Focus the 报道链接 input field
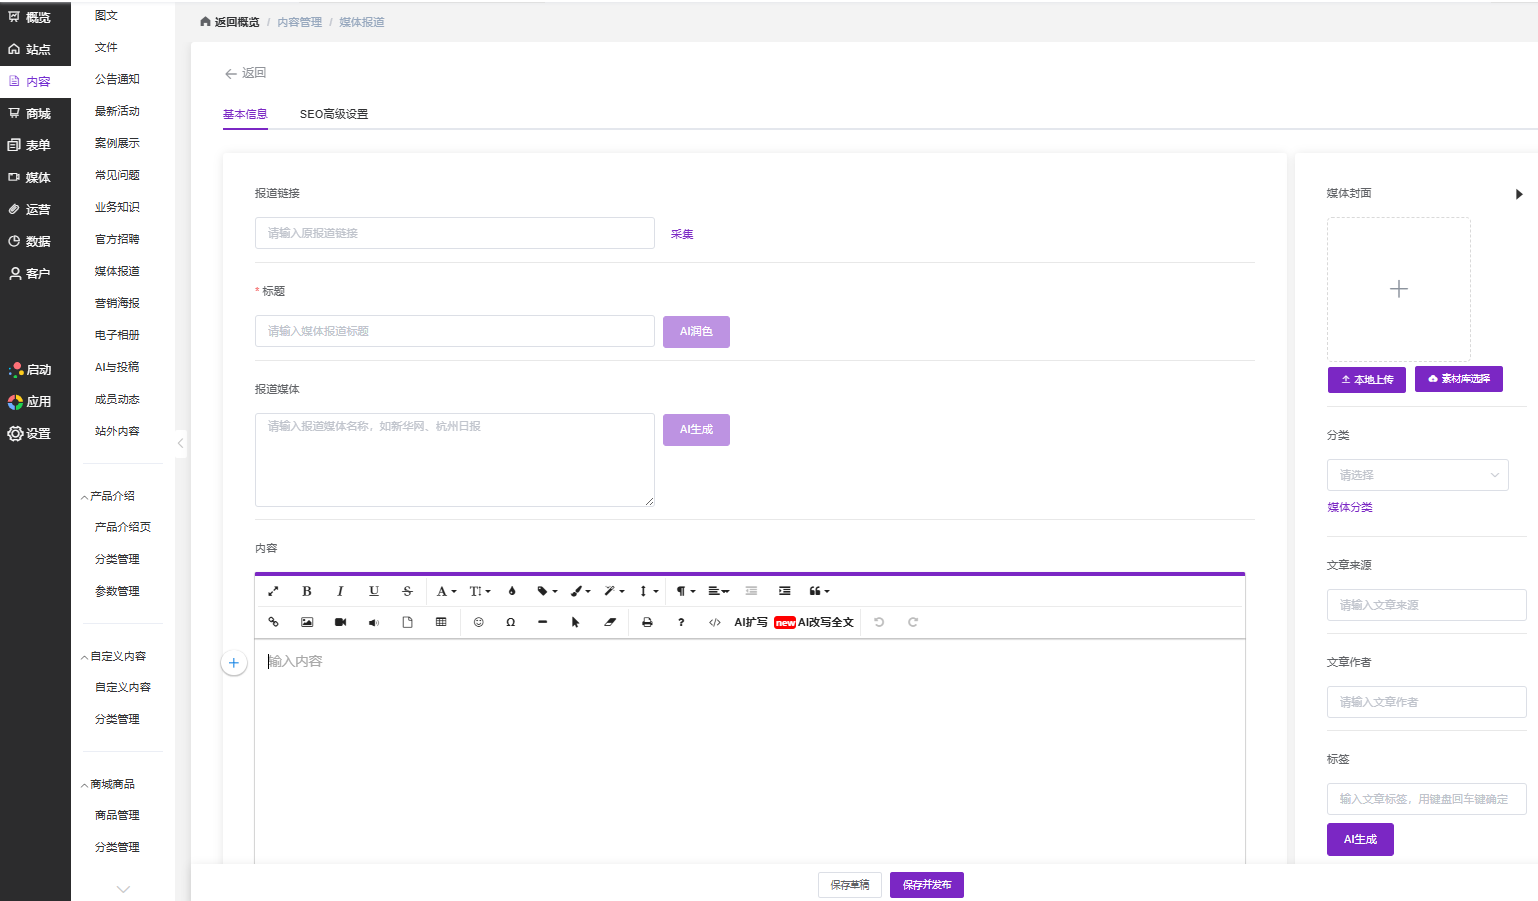Image resolution: width=1538 pixels, height=901 pixels. pos(455,233)
